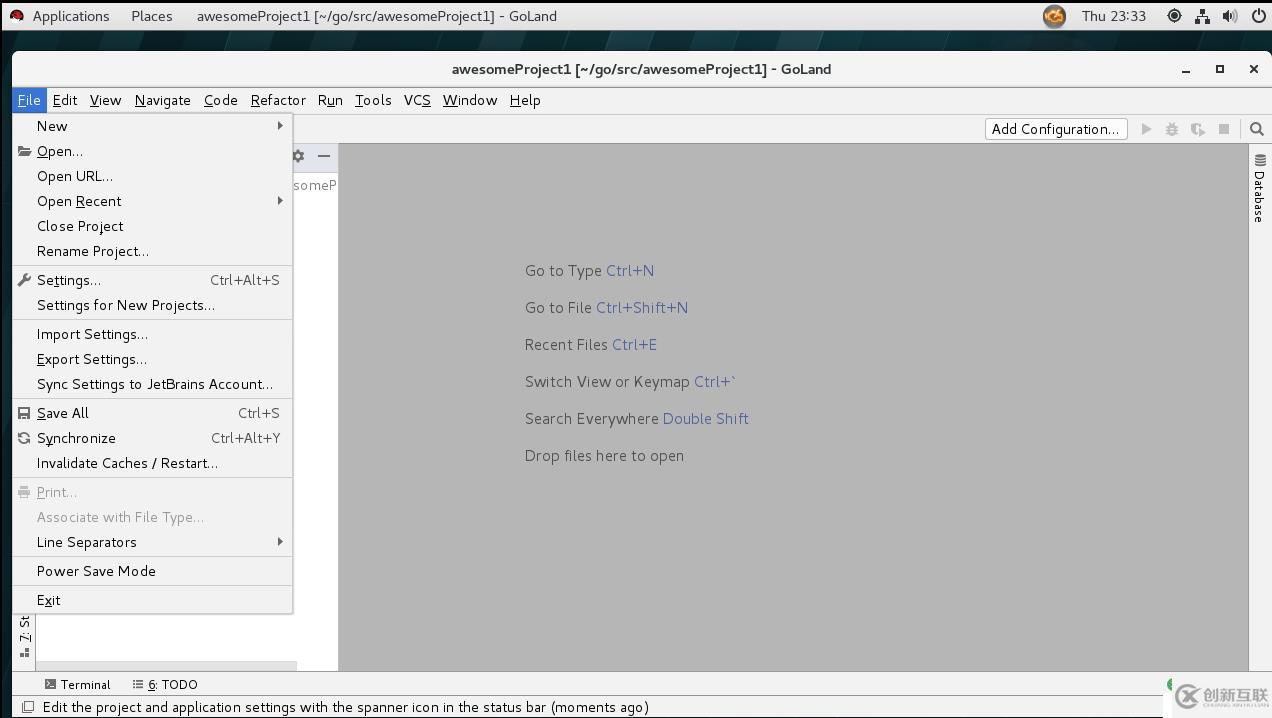The width and height of the screenshot is (1272, 718).
Task: Click the Stop square icon in toolbar
Action: 1223,129
